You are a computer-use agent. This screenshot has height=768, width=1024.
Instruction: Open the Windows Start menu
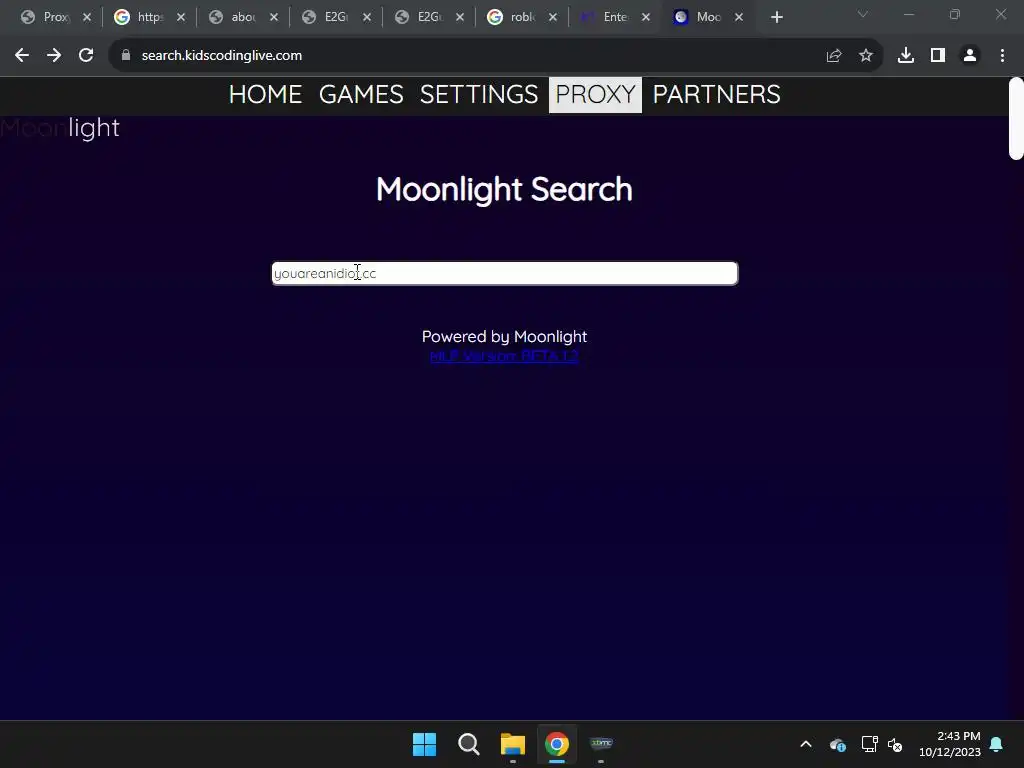[424, 744]
